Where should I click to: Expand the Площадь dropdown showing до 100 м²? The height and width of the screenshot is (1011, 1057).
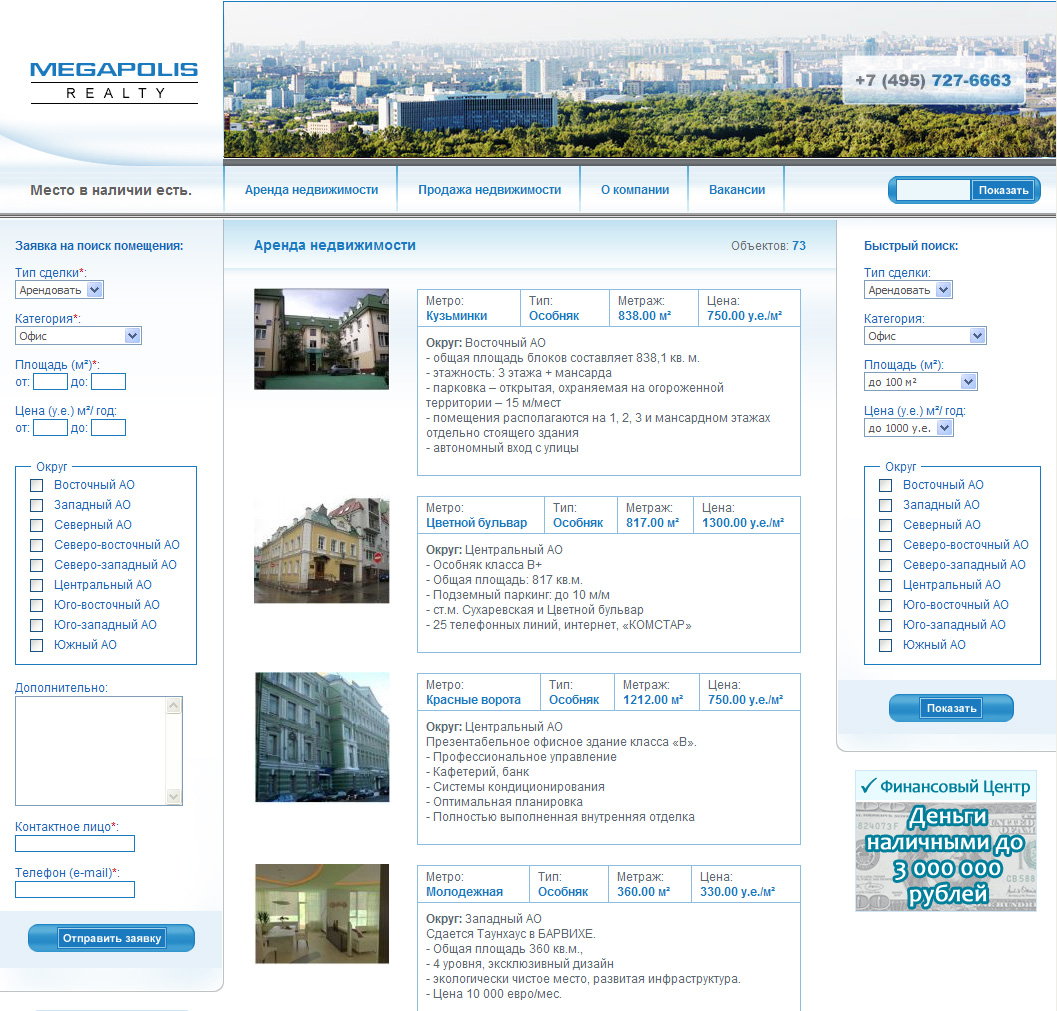(920, 381)
